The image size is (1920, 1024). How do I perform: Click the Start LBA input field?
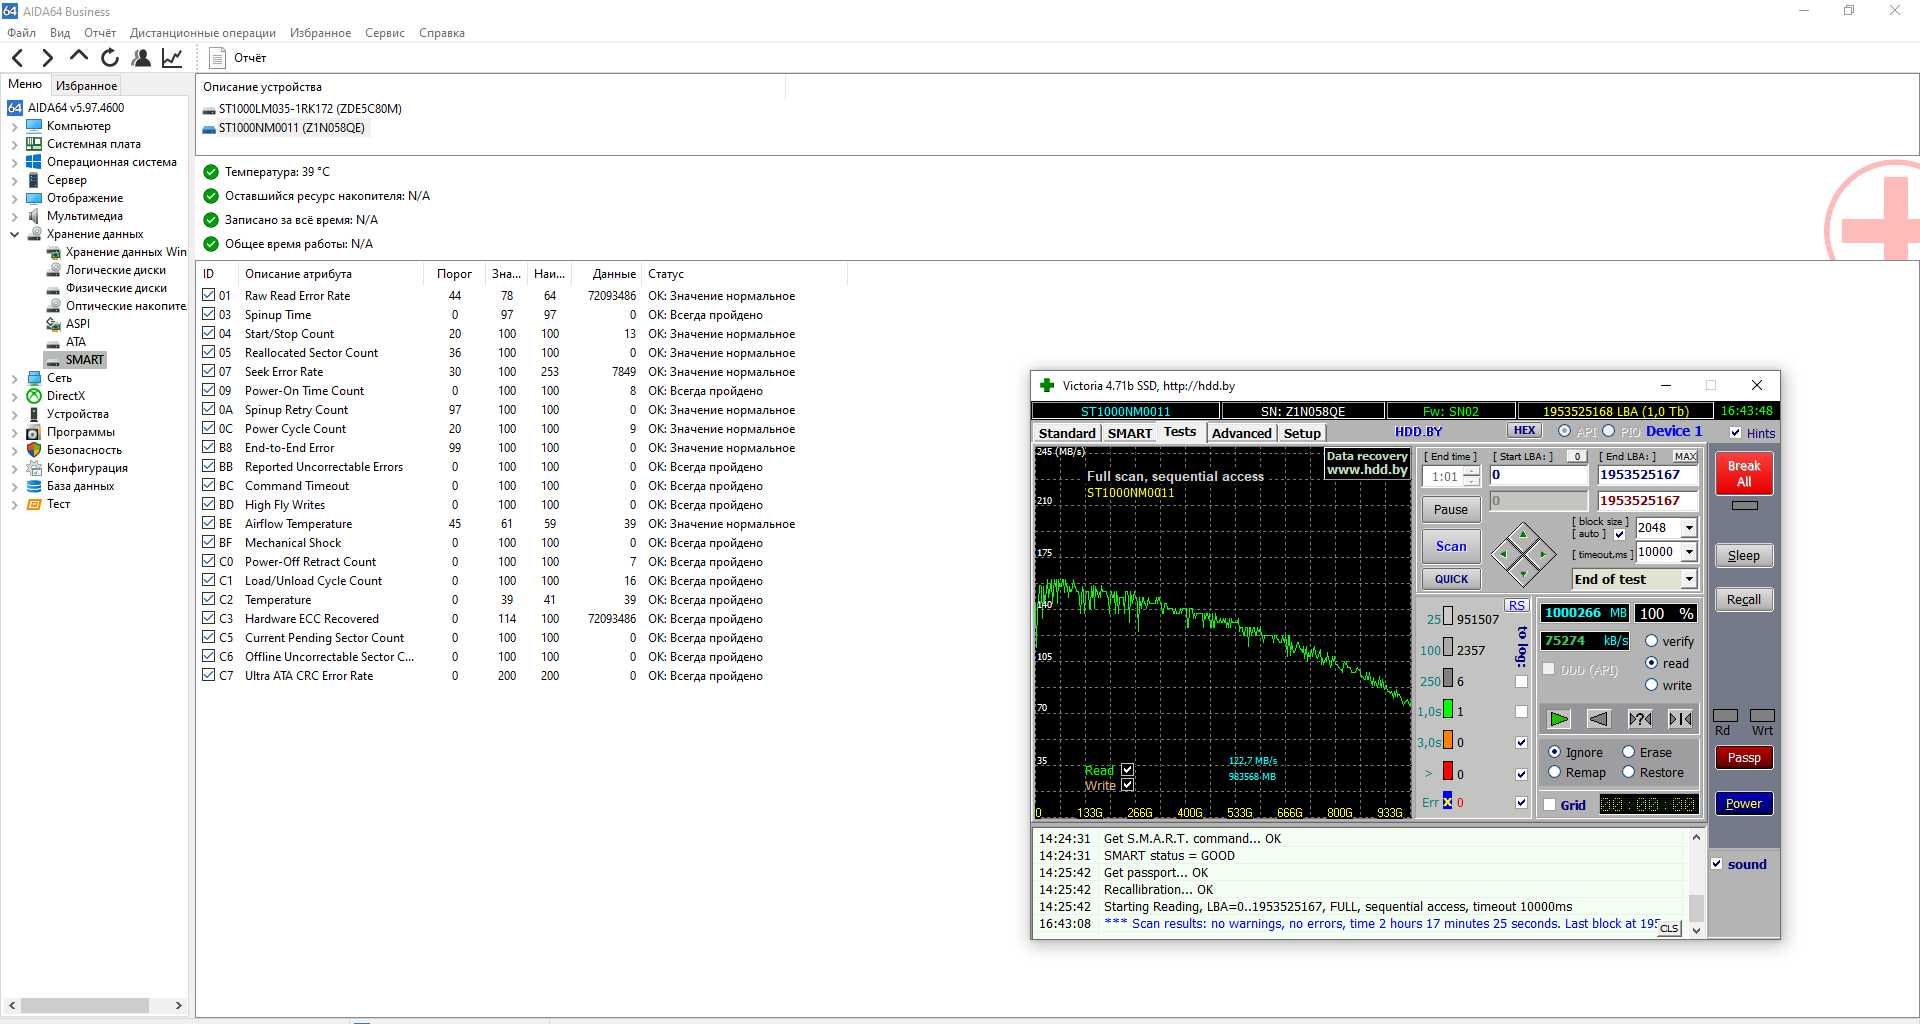point(1539,475)
